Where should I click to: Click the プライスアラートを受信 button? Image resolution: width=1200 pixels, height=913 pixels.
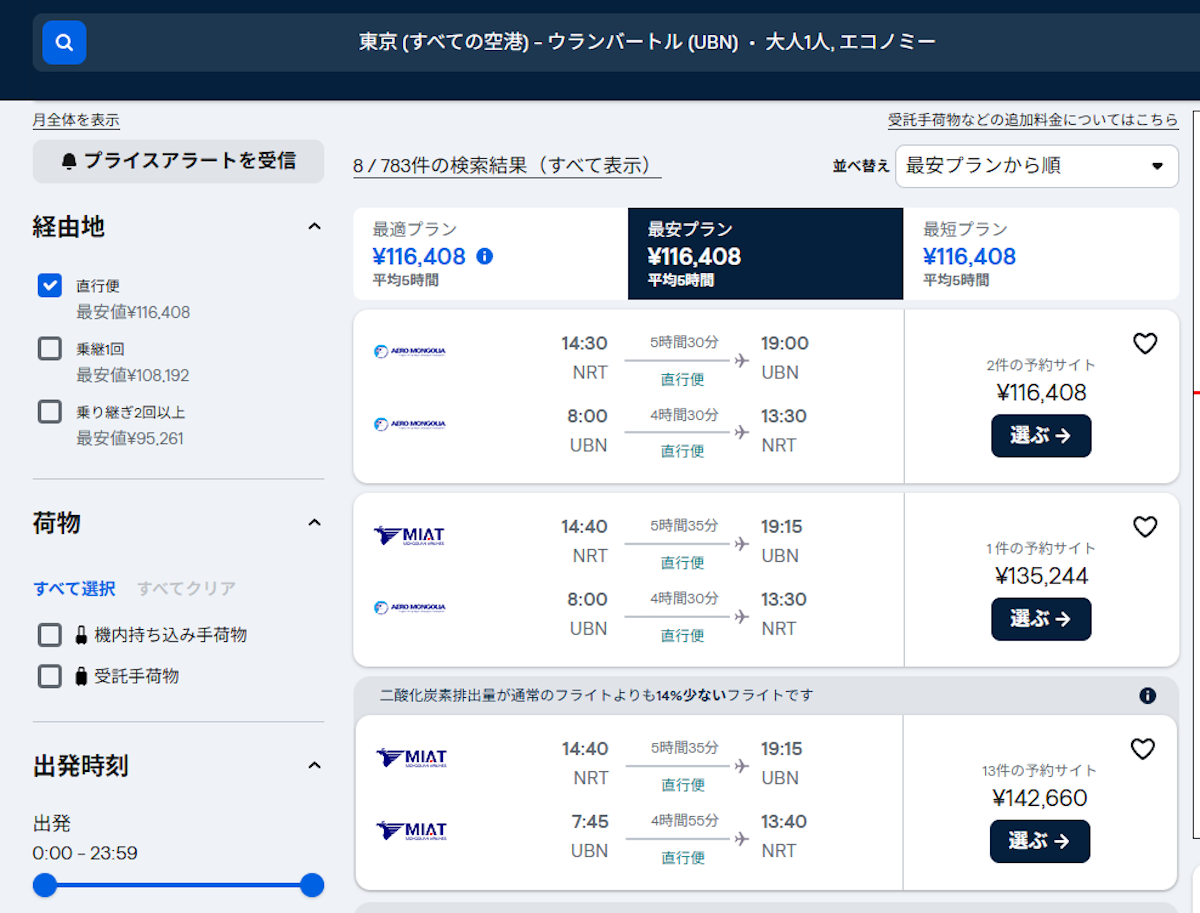178,161
